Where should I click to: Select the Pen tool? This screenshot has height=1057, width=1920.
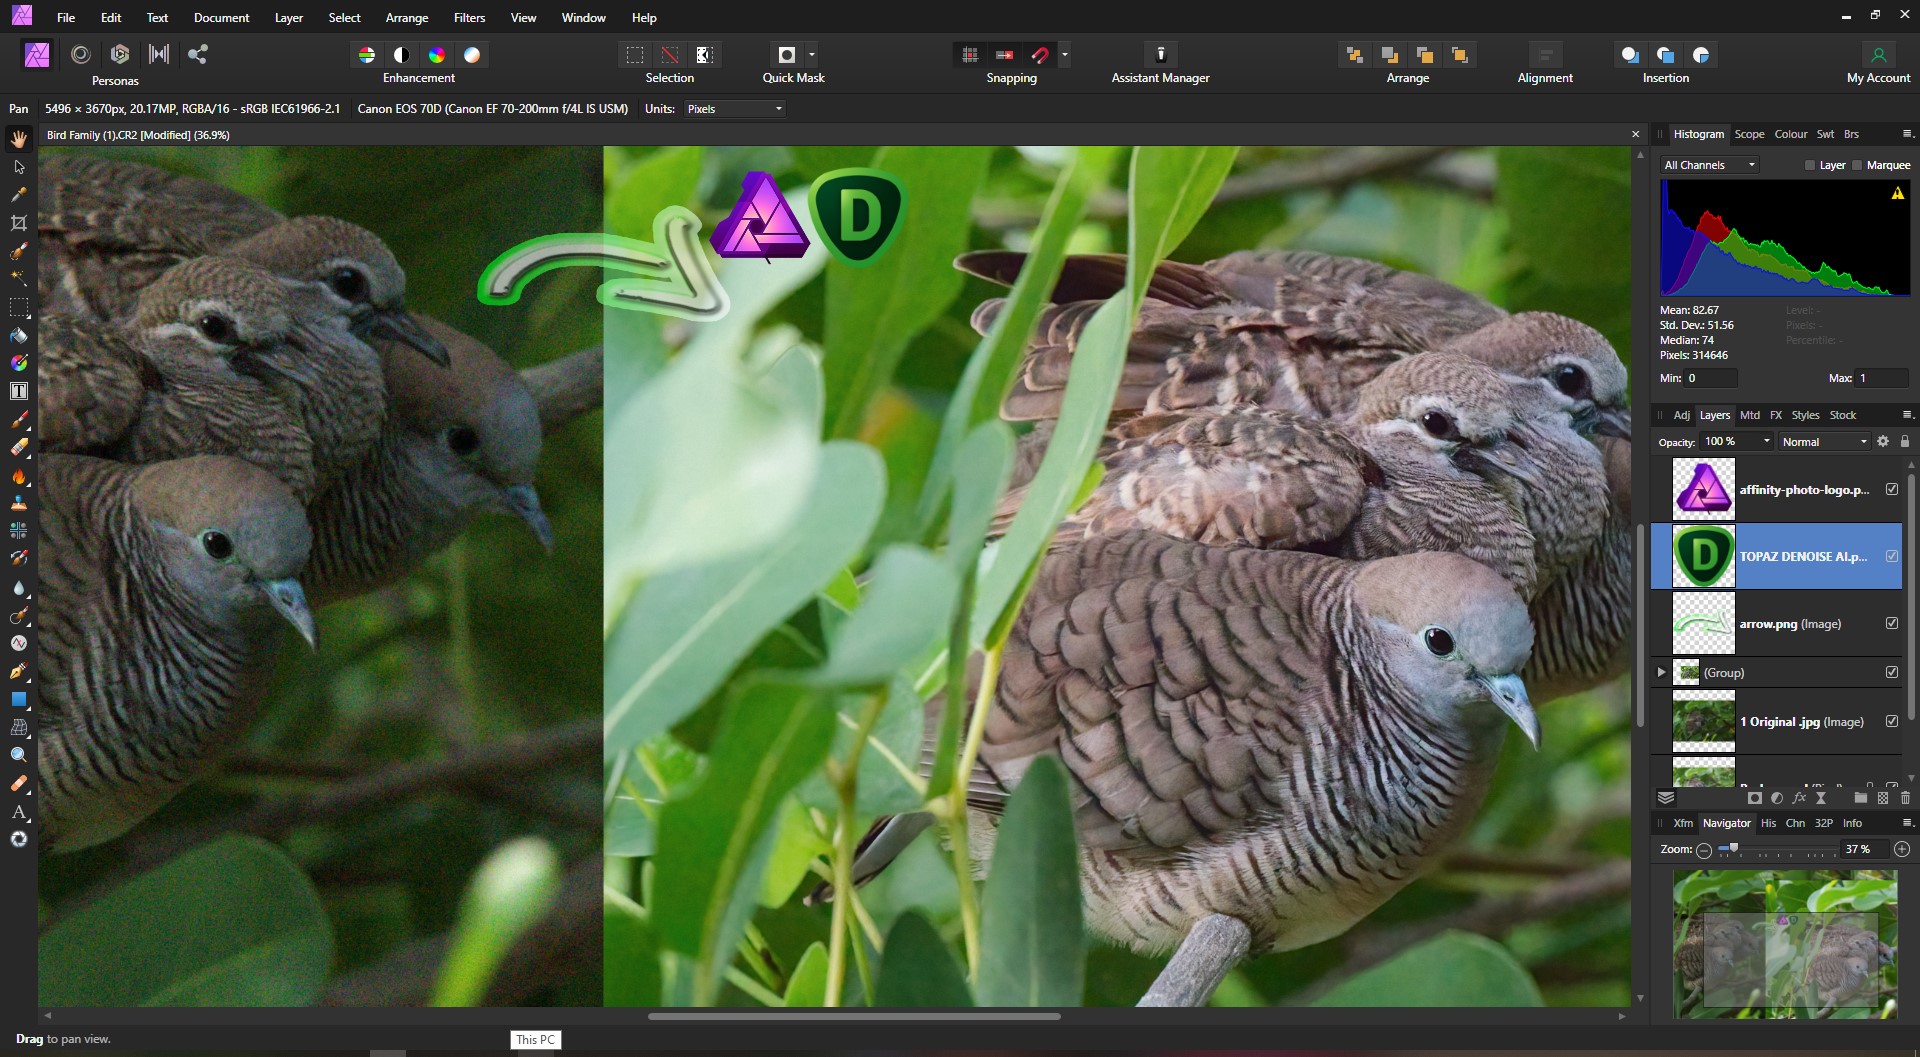tap(18, 672)
